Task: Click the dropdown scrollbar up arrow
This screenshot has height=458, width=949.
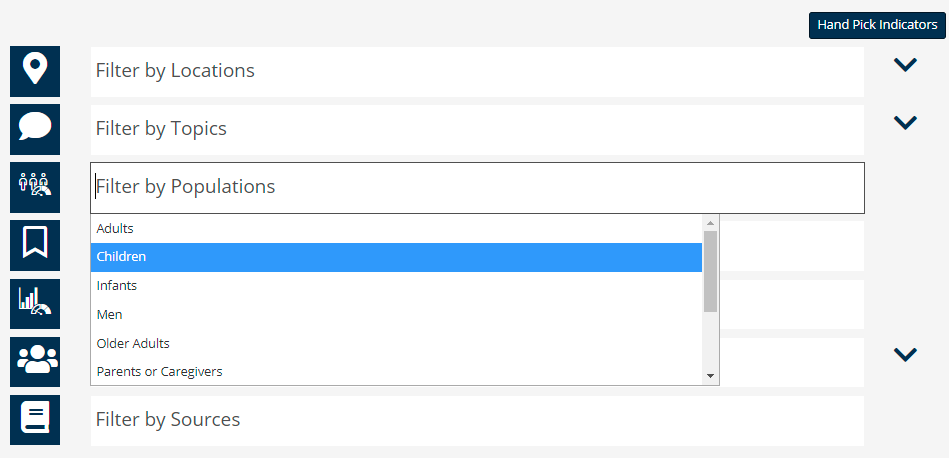Action: [x=711, y=223]
